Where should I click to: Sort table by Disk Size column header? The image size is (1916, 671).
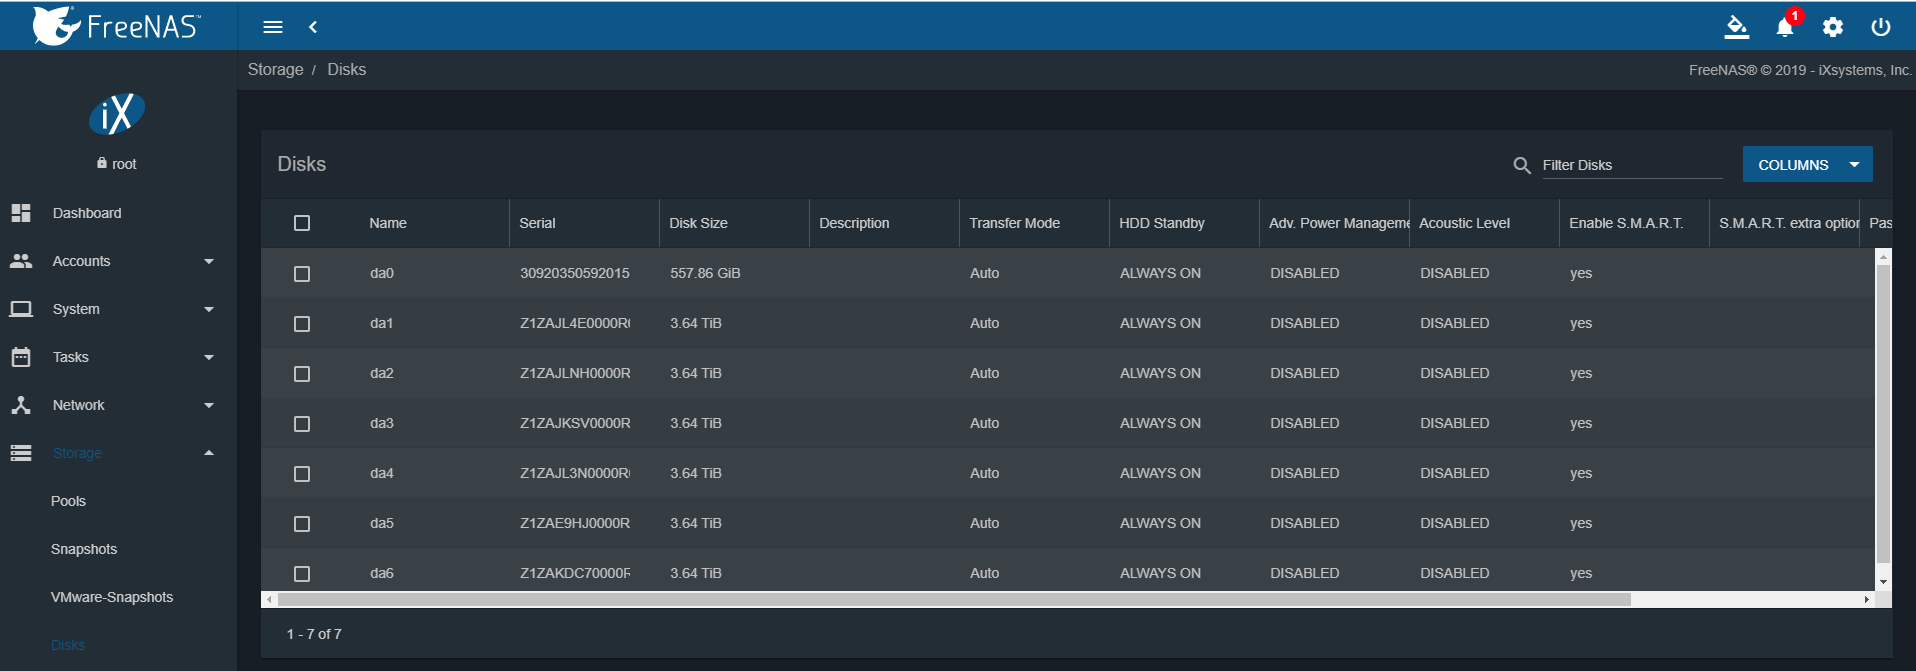click(698, 223)
